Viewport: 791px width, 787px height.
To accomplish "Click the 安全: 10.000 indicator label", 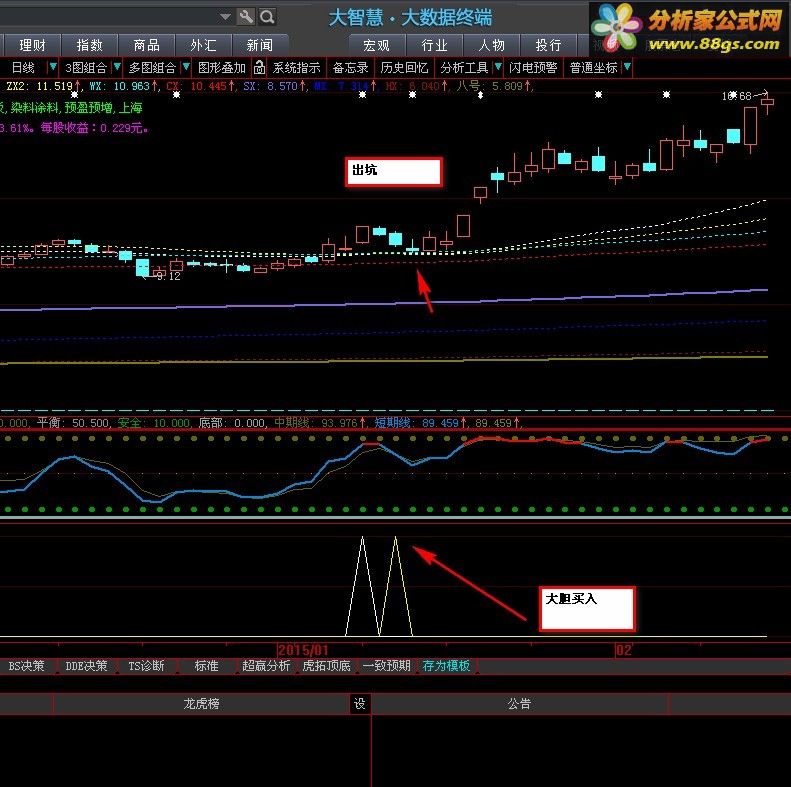I will [x=154, y=423].
